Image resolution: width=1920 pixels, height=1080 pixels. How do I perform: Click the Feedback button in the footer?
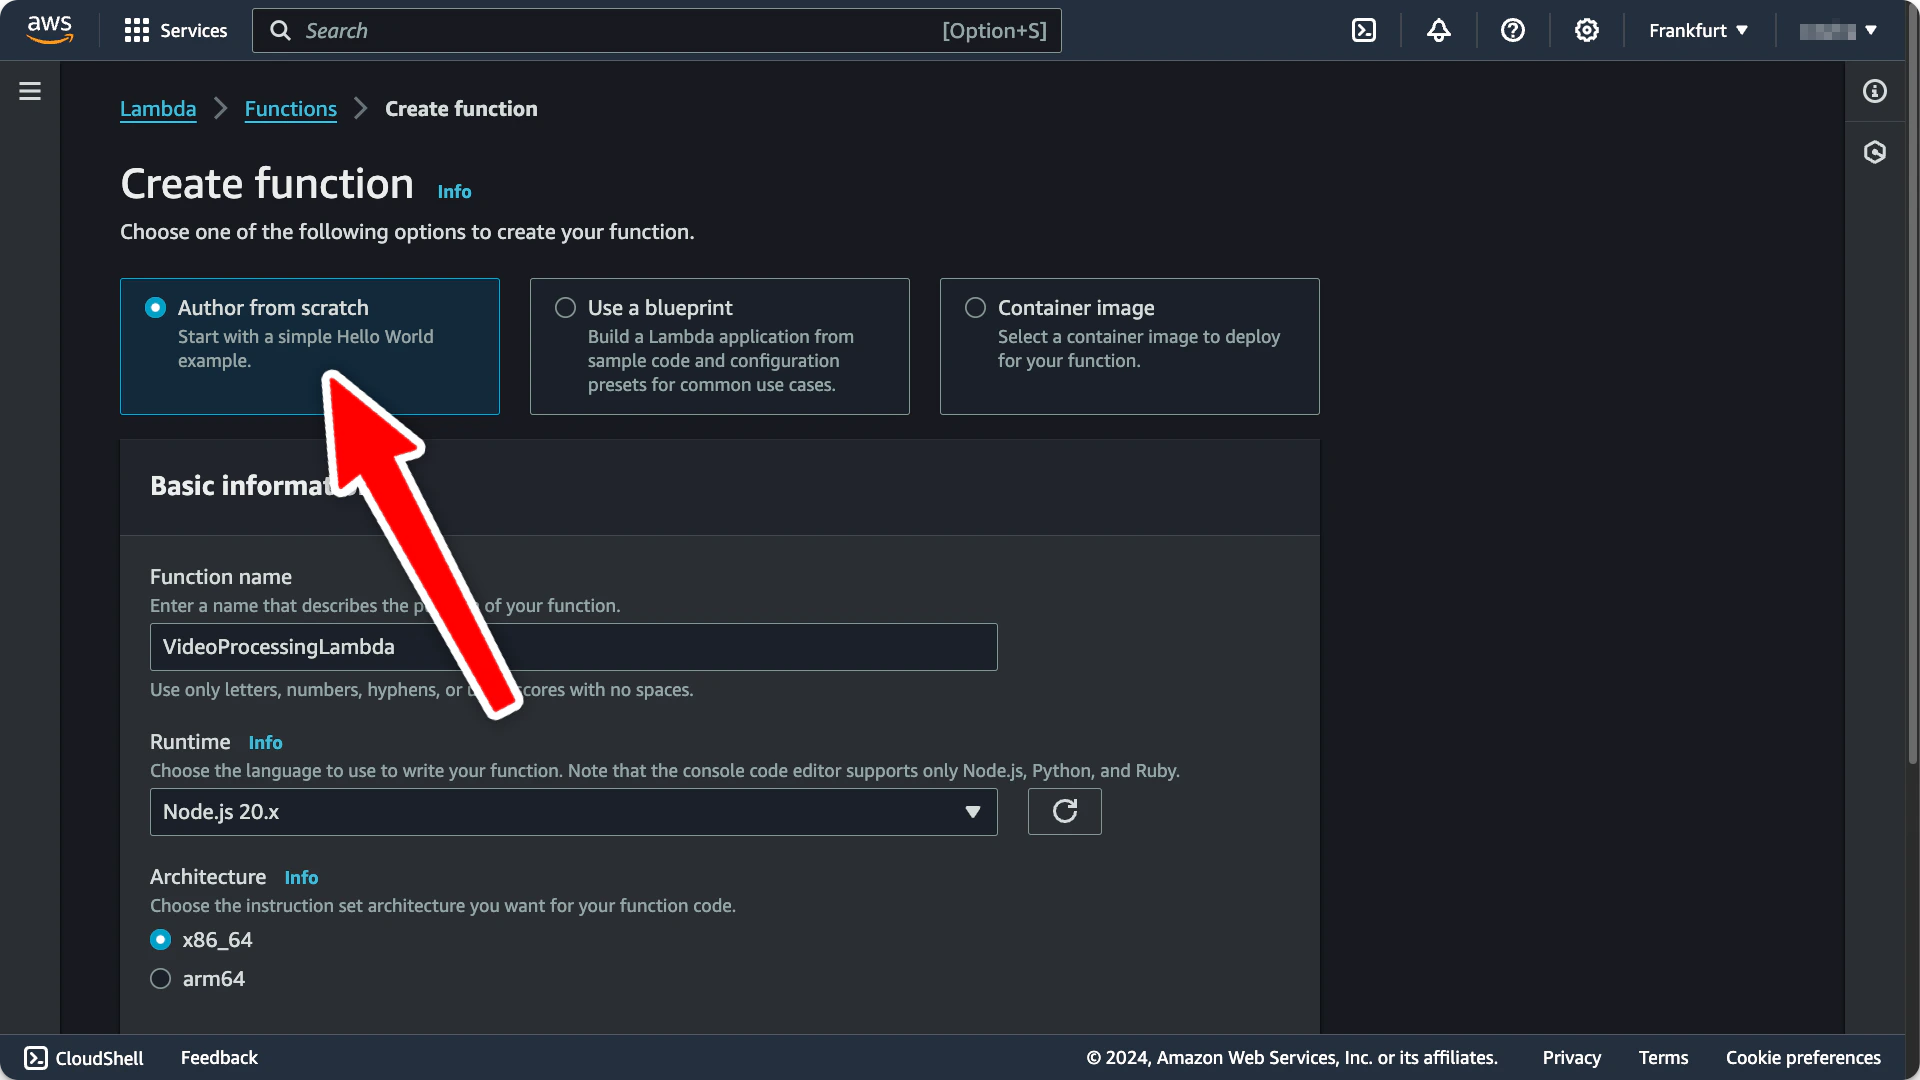tap(219, 1057)
